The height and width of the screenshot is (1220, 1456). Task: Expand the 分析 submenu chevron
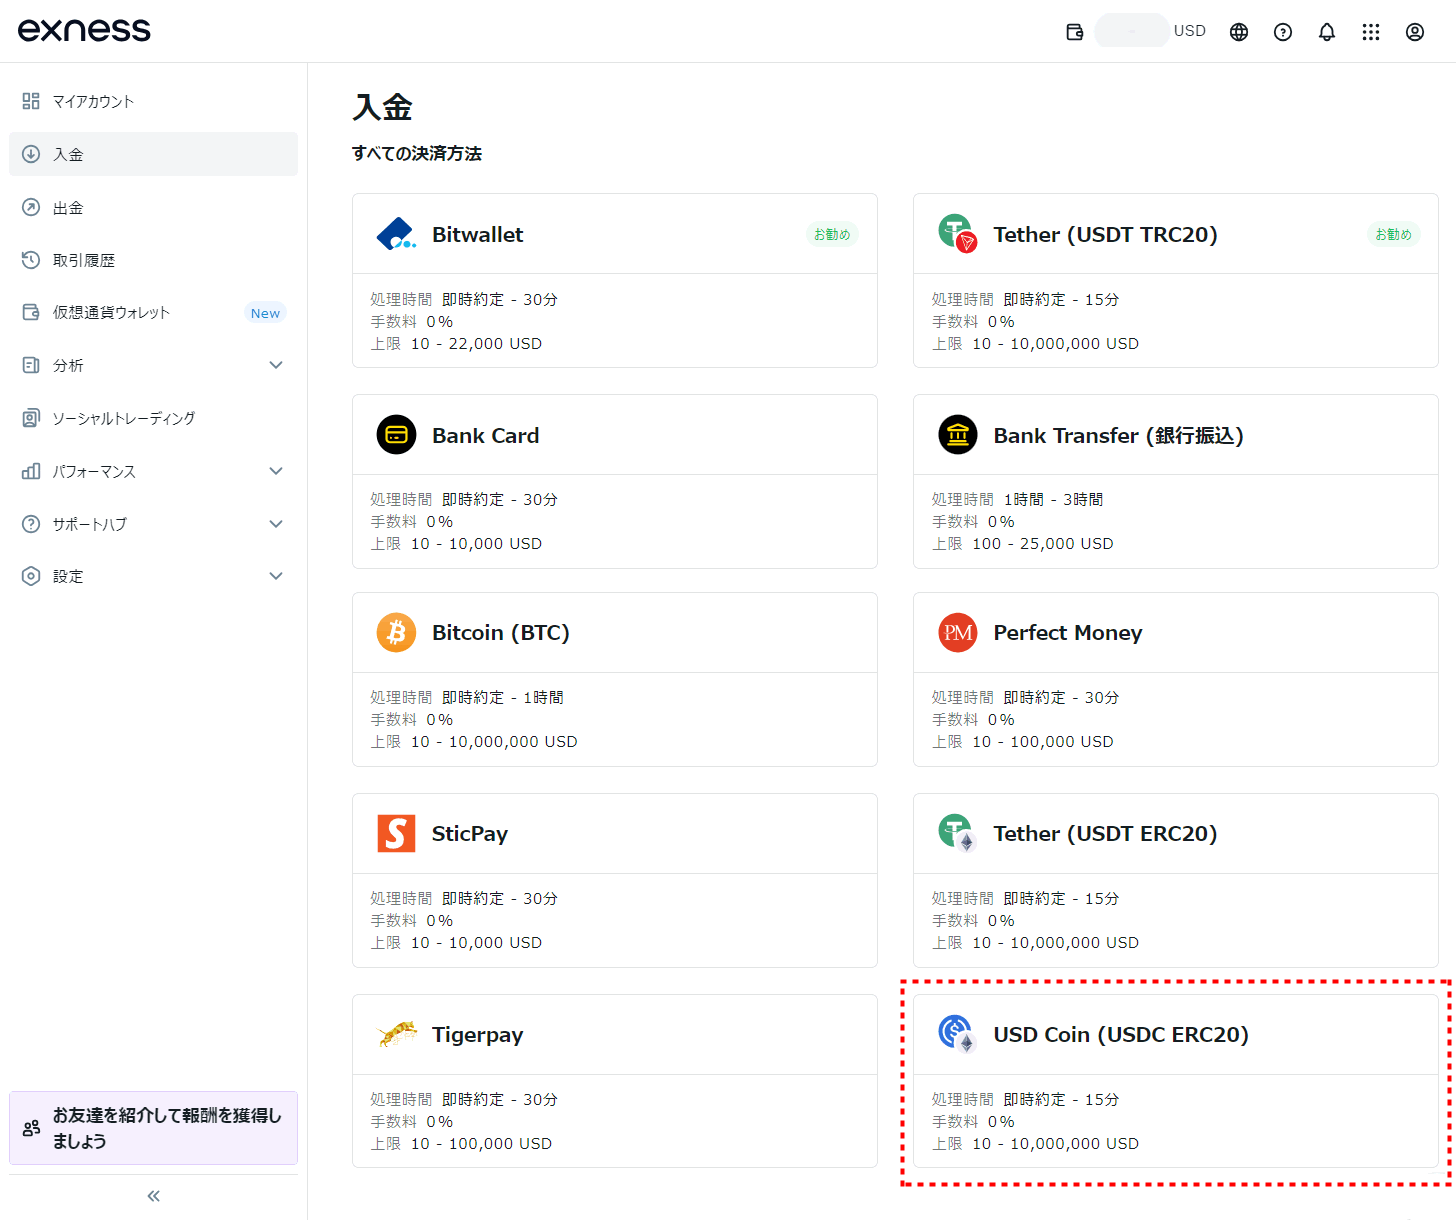276,365
